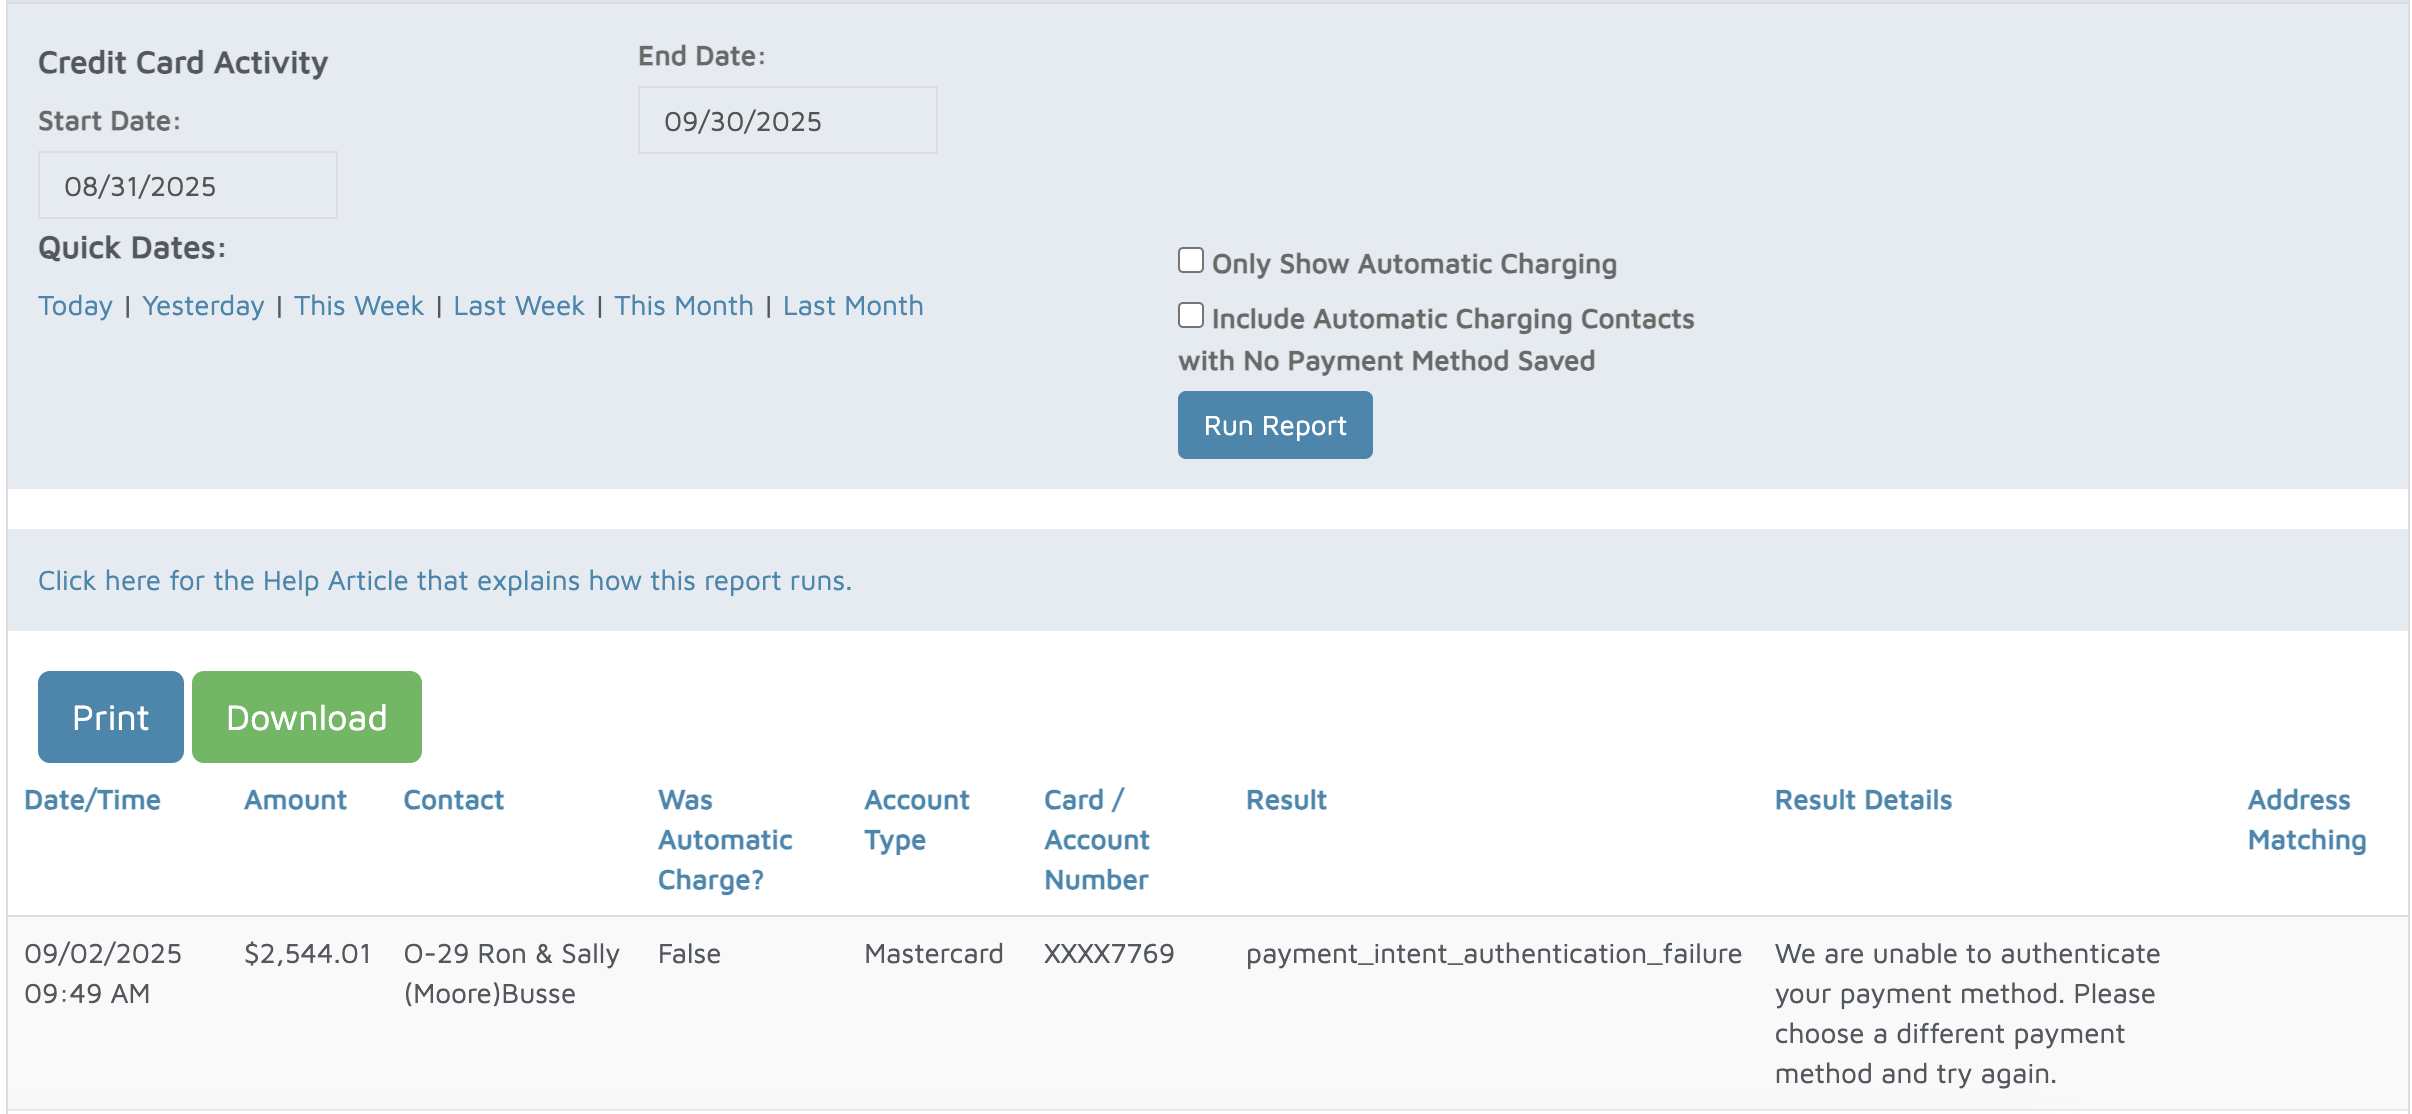The height and width of the screenshot is (1114, 2412).
Task: Sort by Address Matching column header
Action: [2306, 820]
